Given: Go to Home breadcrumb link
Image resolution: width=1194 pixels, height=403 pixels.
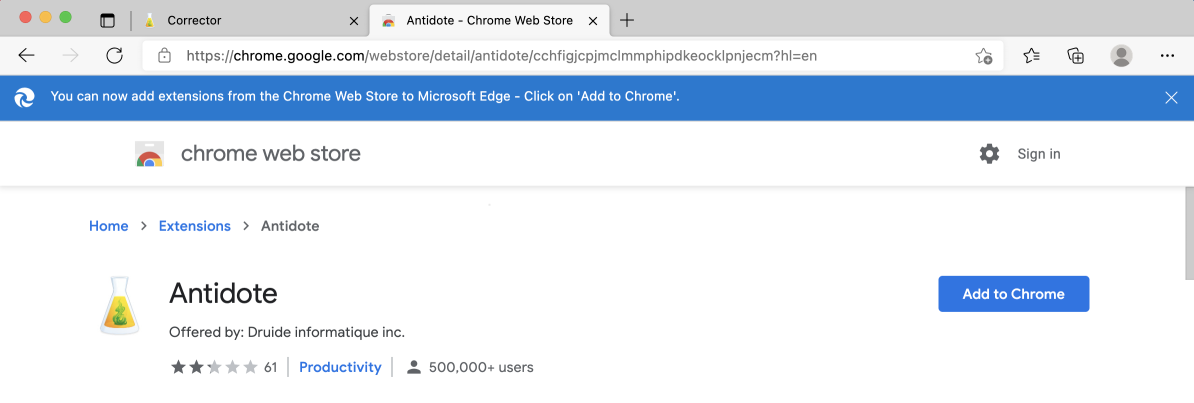Looking at the screenshot, I should click(x=108, y=226).
